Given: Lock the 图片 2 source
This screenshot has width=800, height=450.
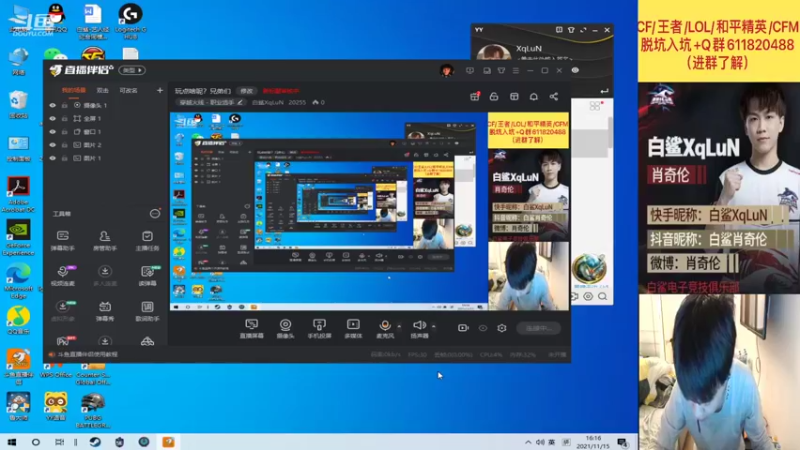Looking at the screenshot, I should [65, 145].
